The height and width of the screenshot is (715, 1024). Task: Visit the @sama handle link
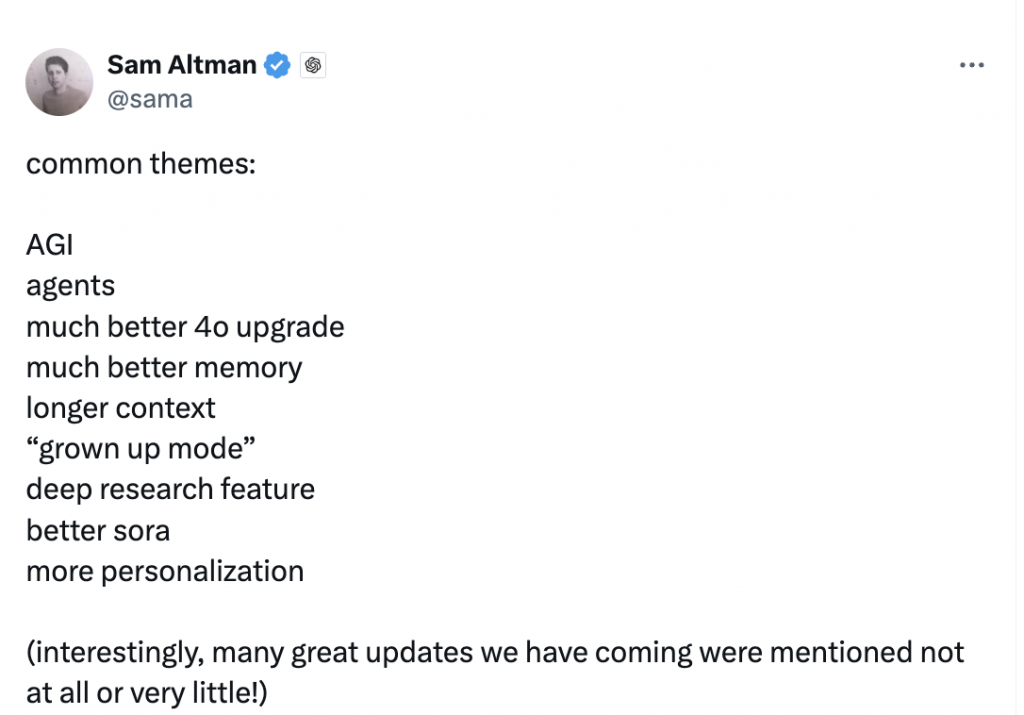coord(150,99)
